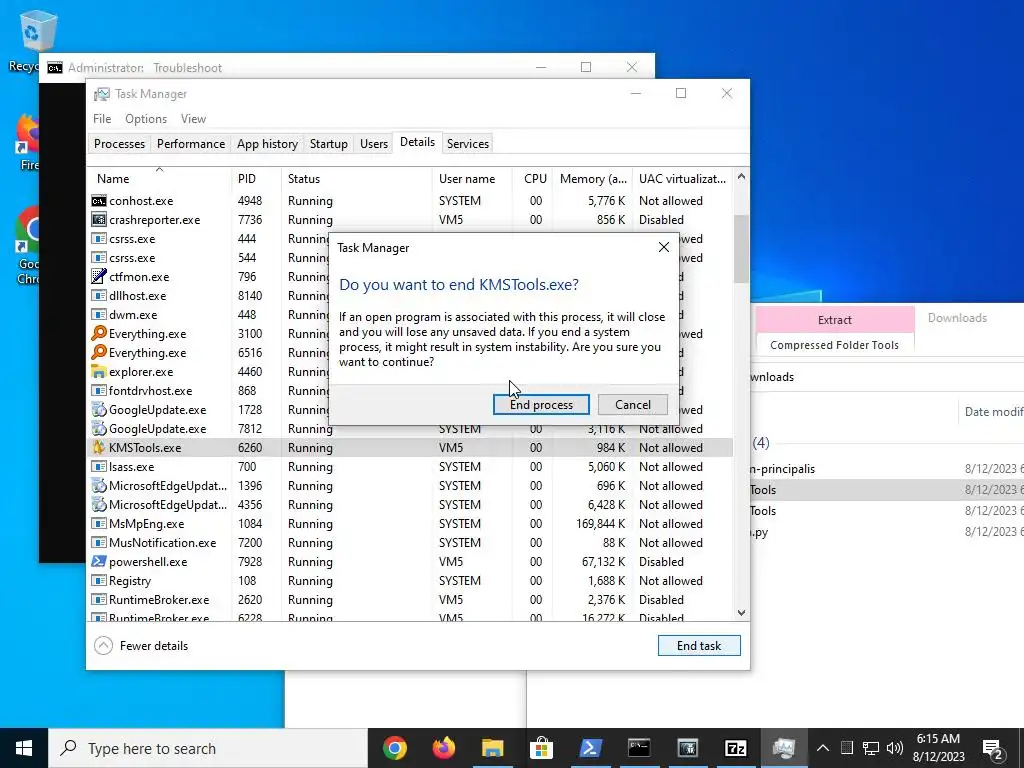Sort processes by Name column header

(159, 178)
